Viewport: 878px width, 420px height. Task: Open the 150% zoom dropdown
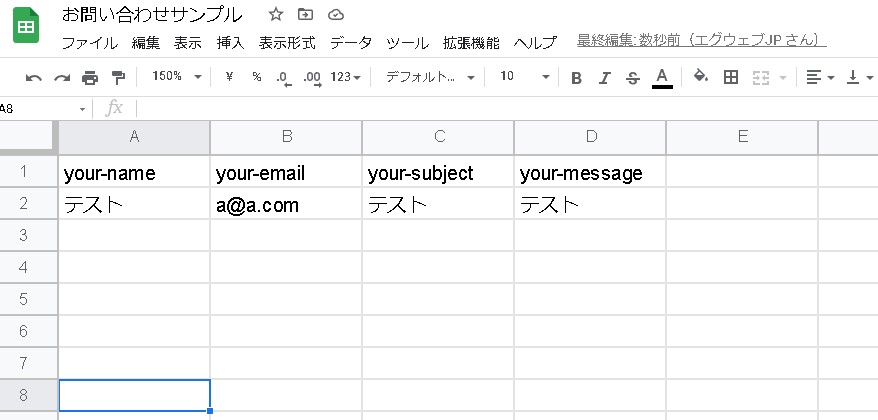click(176, 77)
